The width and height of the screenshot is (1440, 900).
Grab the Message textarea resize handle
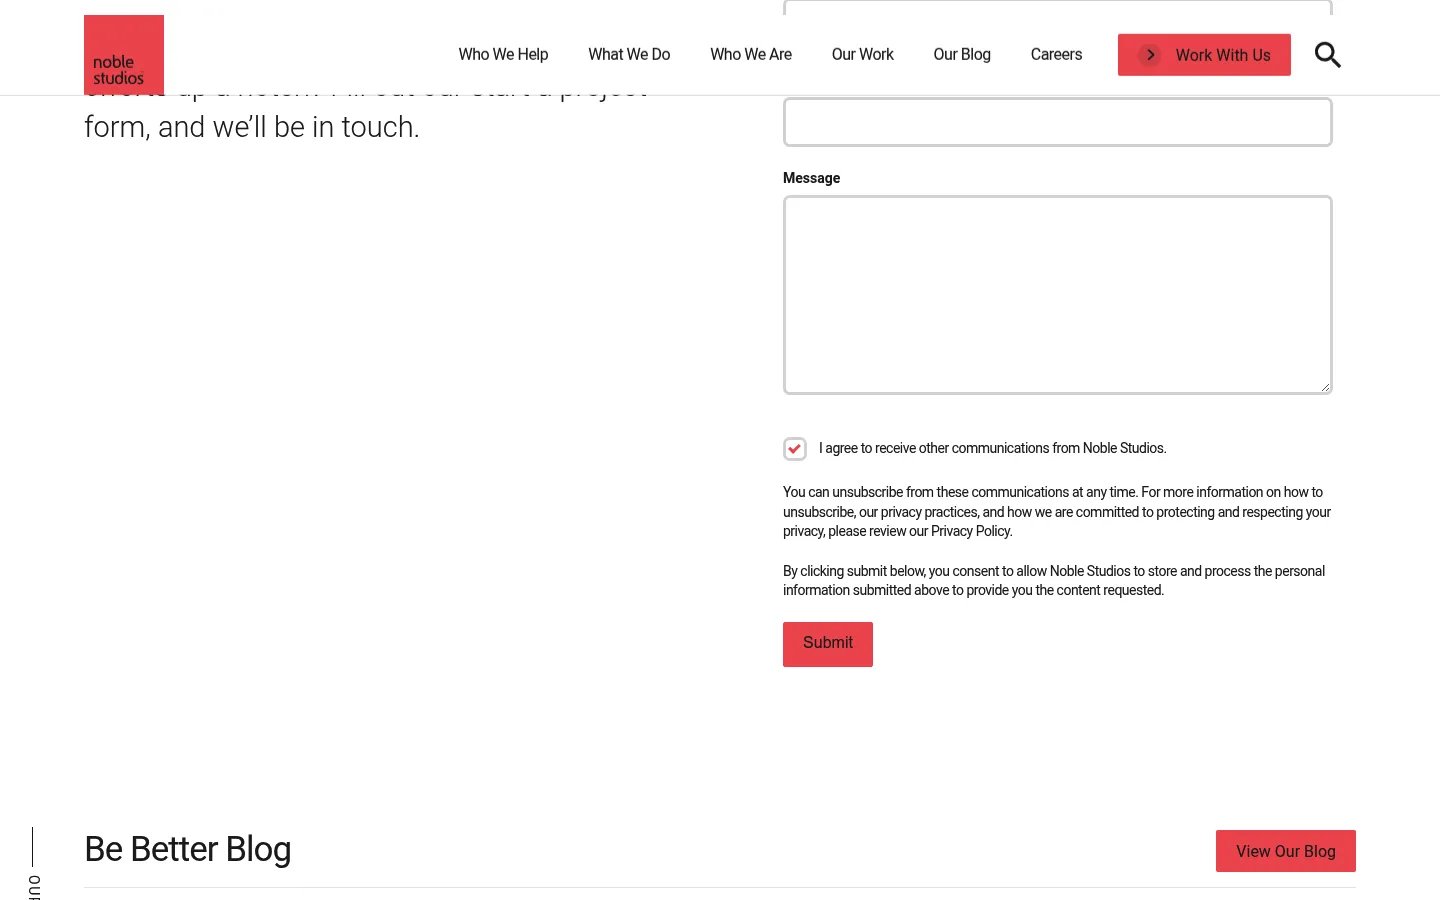[1325, 387]
